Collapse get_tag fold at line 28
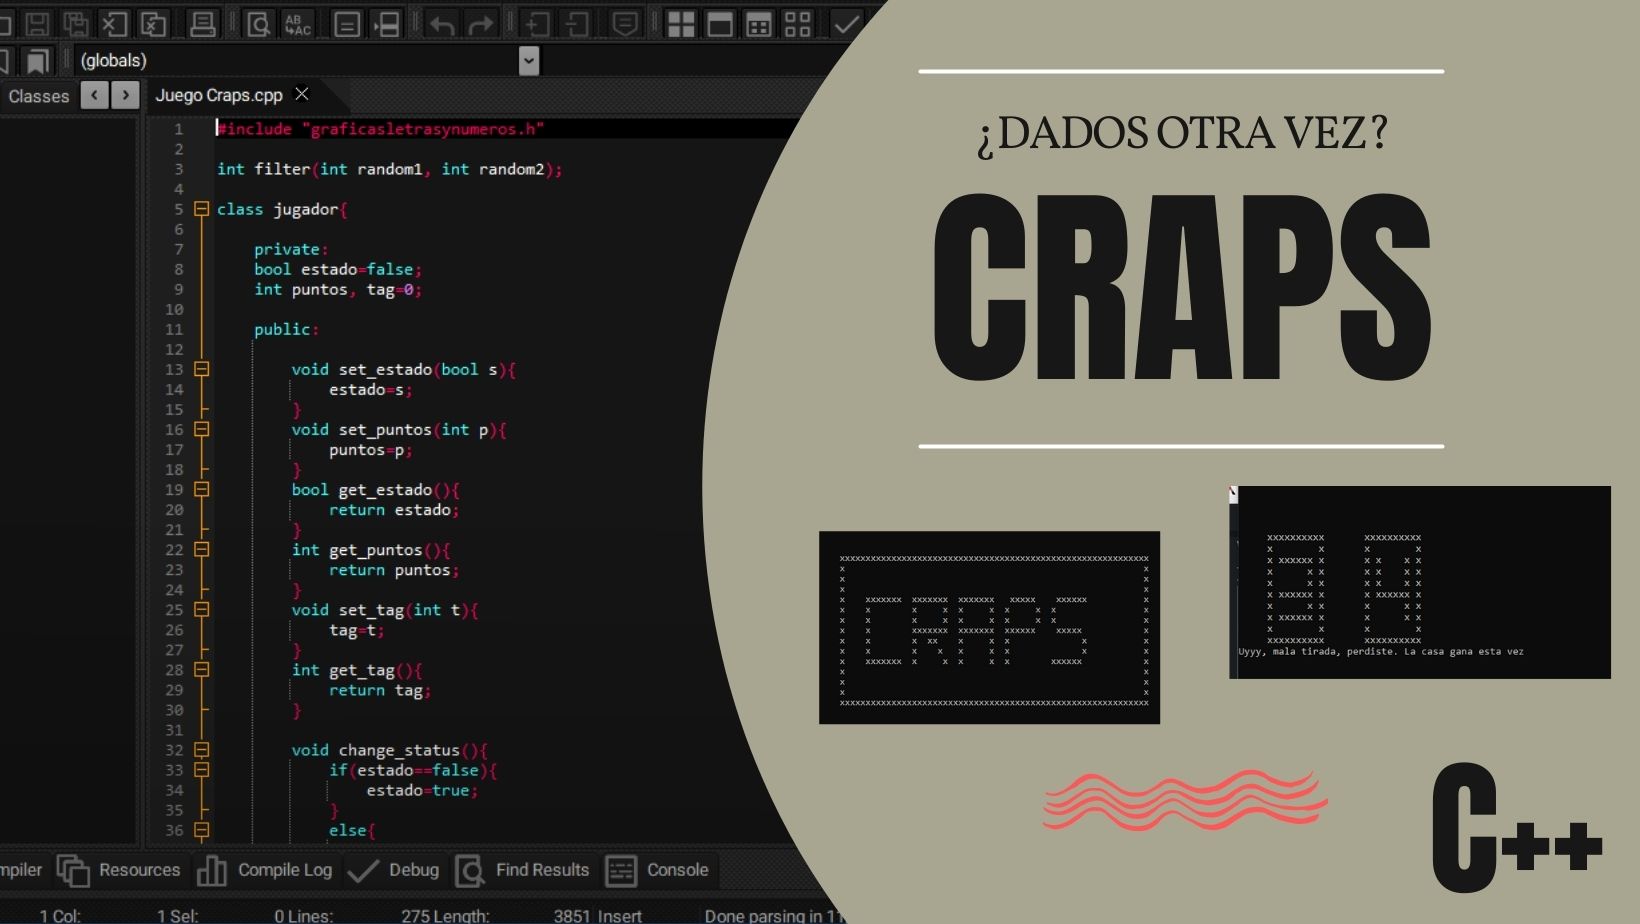1640x924 pixels. [x=201, y=669]
